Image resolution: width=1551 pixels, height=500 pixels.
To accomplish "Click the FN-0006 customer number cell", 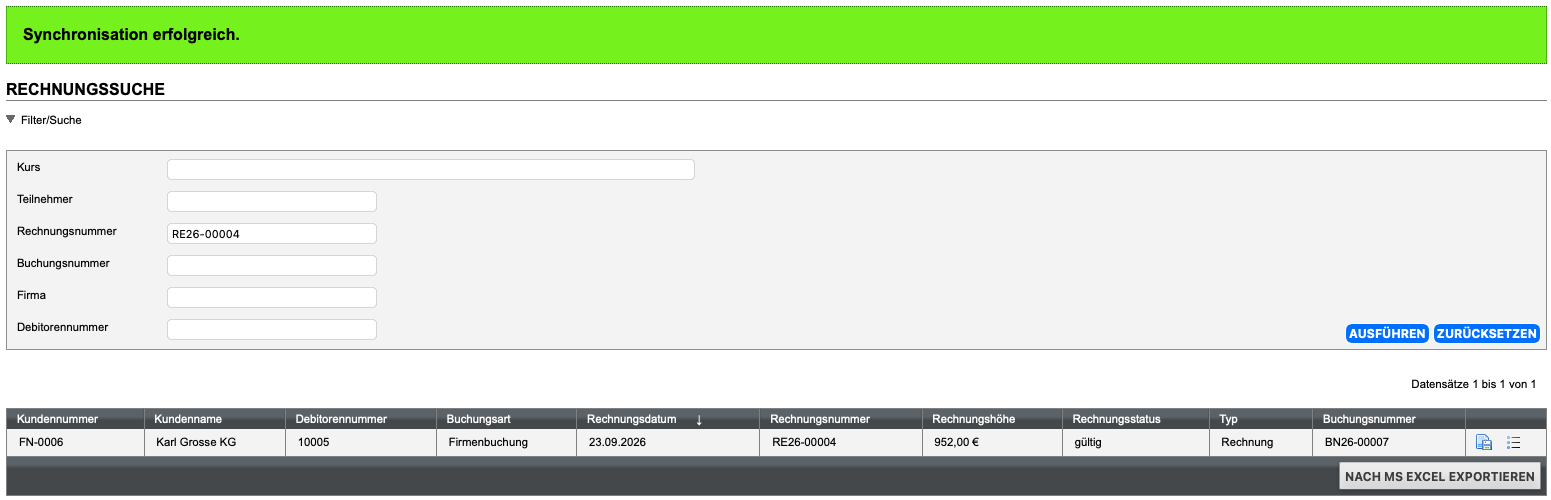I will (76, 442).
